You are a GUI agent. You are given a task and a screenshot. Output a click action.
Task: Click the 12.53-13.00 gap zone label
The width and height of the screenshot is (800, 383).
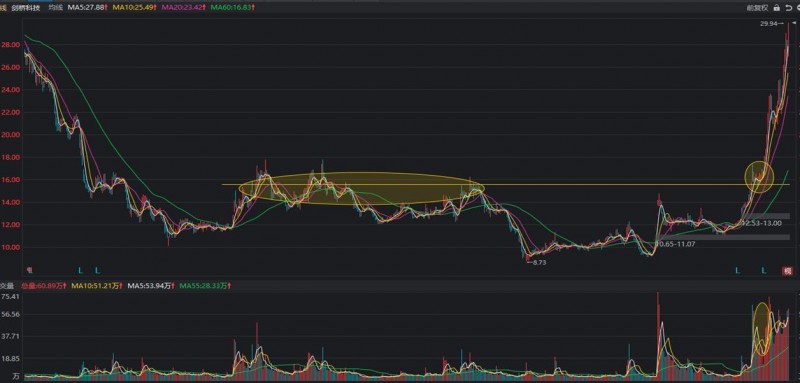761,223
